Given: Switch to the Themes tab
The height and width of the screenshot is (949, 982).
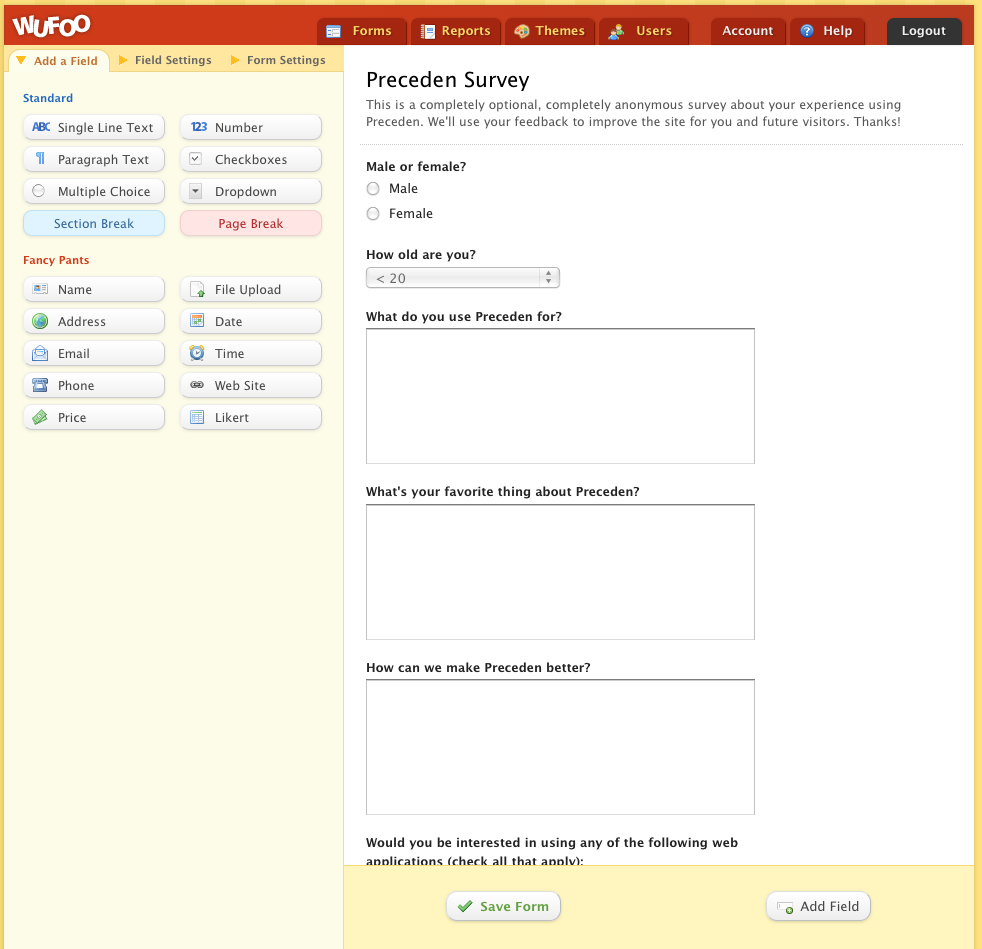Looking at the screenshot, I should coord(550,31).
